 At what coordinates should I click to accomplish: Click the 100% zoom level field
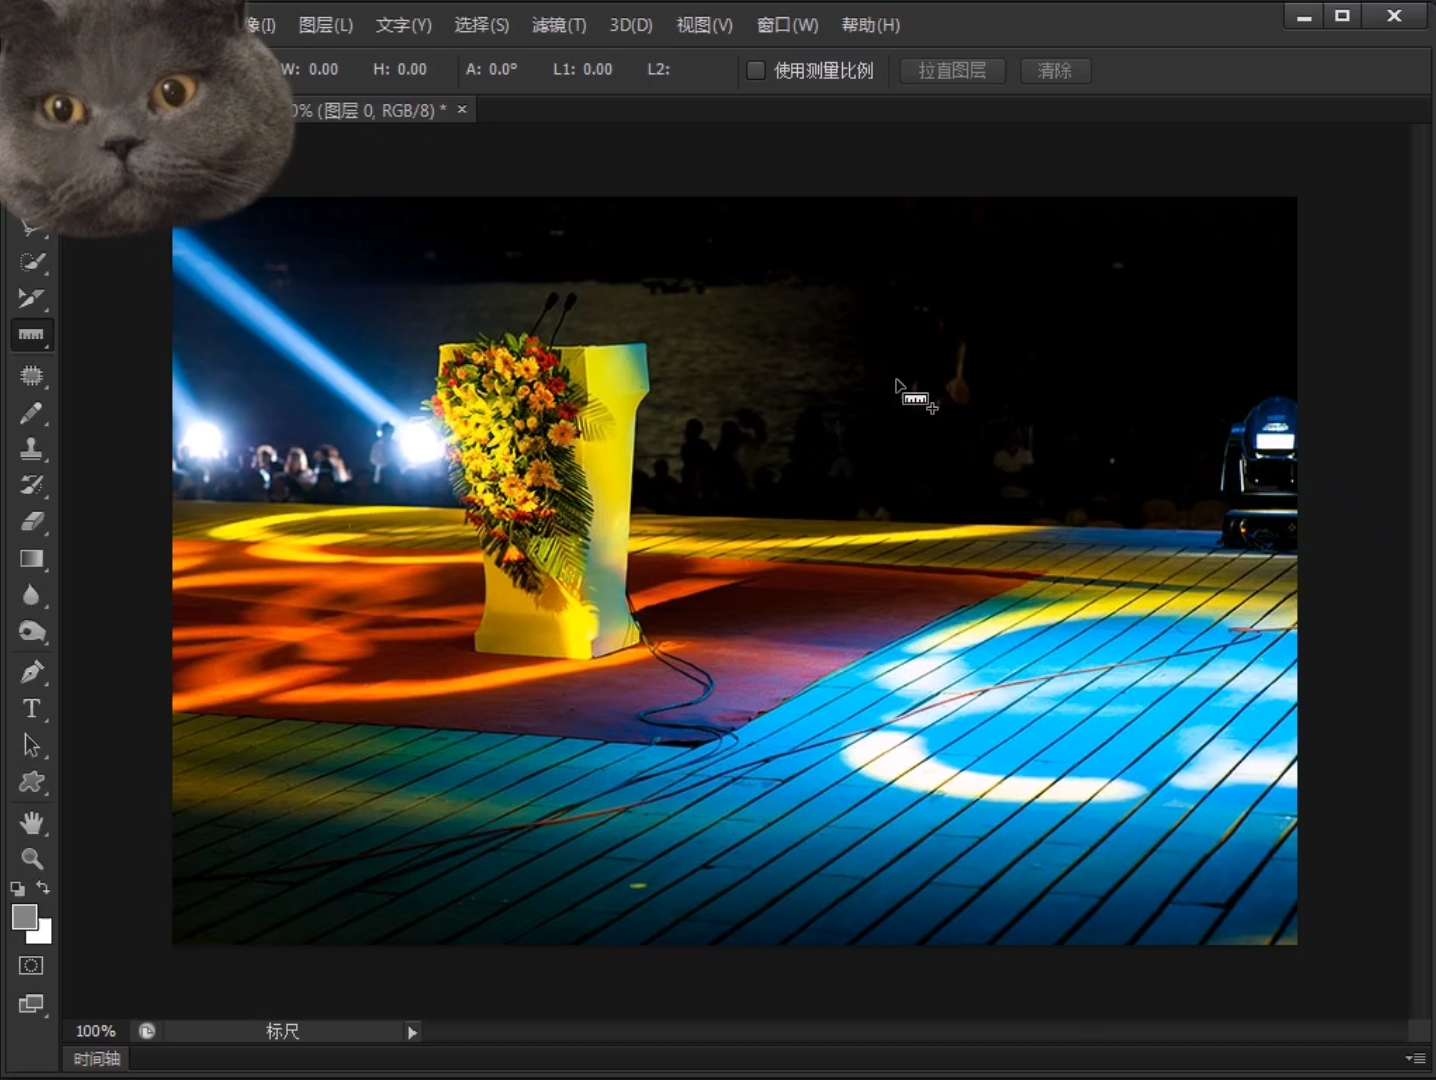96,1031
